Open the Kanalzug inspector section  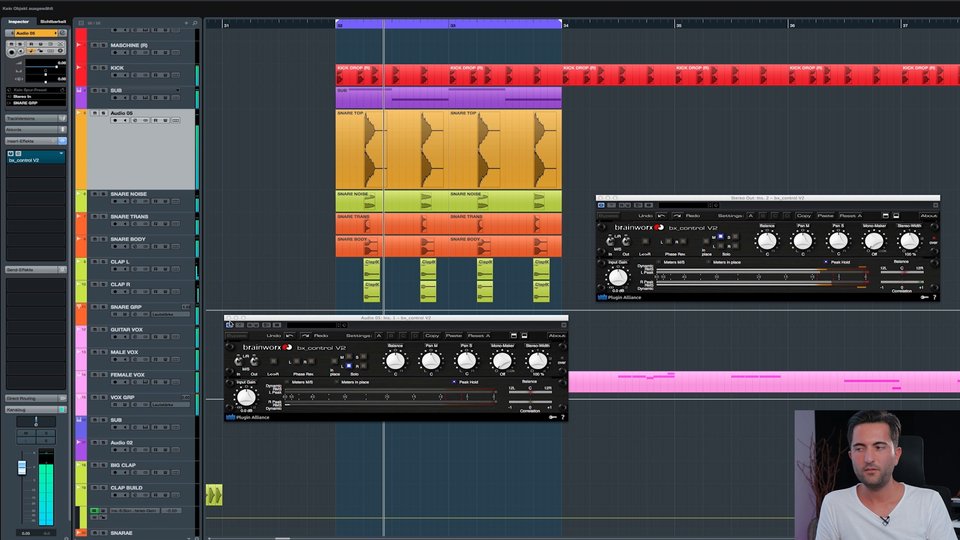point(36,410)
